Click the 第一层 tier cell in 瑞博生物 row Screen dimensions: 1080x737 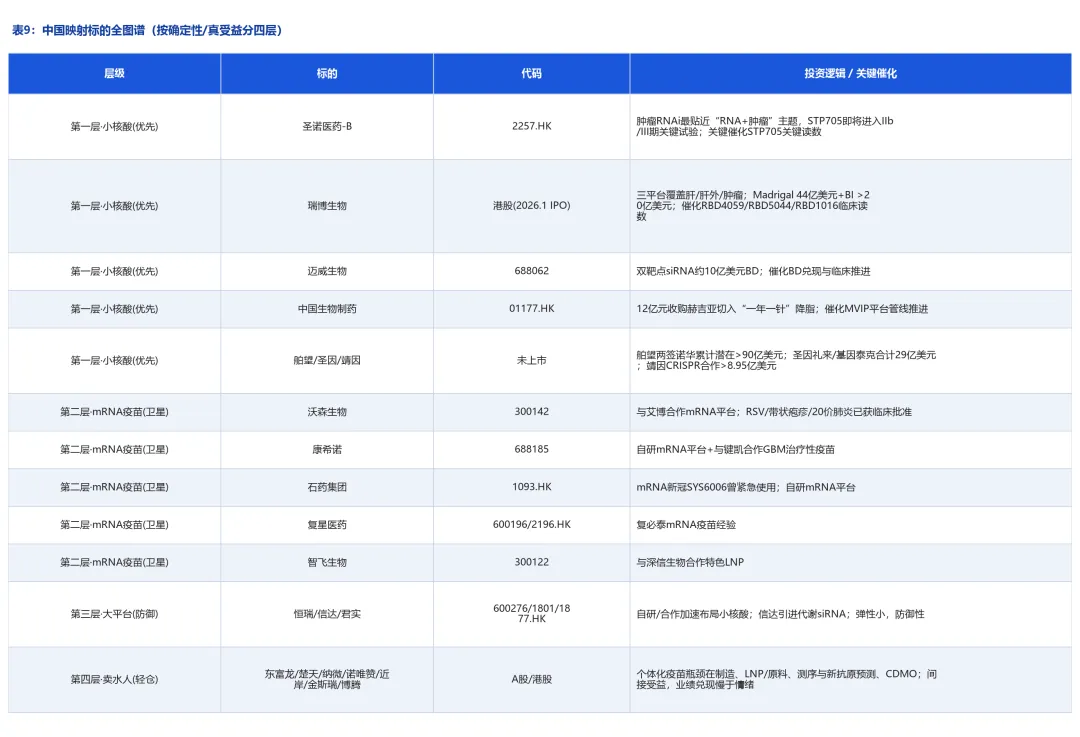(114, 206)
